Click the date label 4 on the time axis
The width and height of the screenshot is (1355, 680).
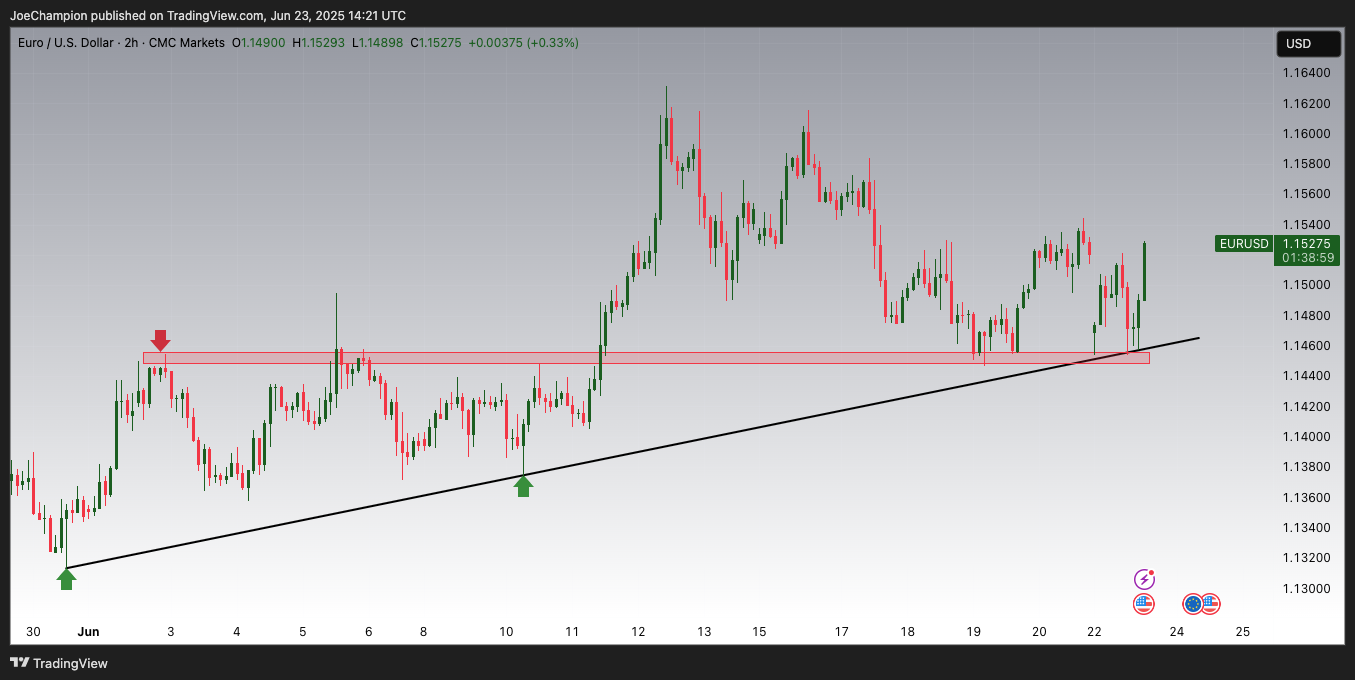click(x=237, y=632)
